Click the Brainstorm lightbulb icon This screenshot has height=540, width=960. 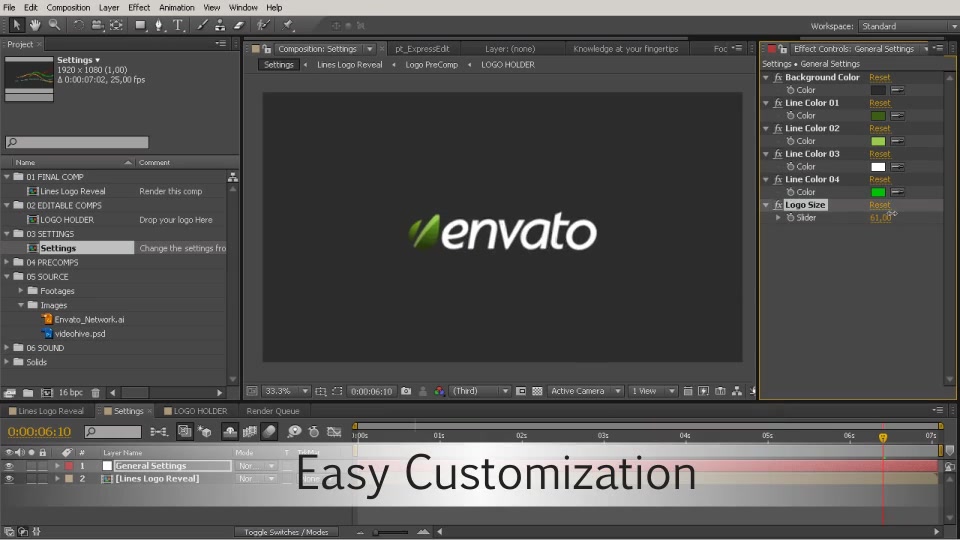(x=294, y=432)
